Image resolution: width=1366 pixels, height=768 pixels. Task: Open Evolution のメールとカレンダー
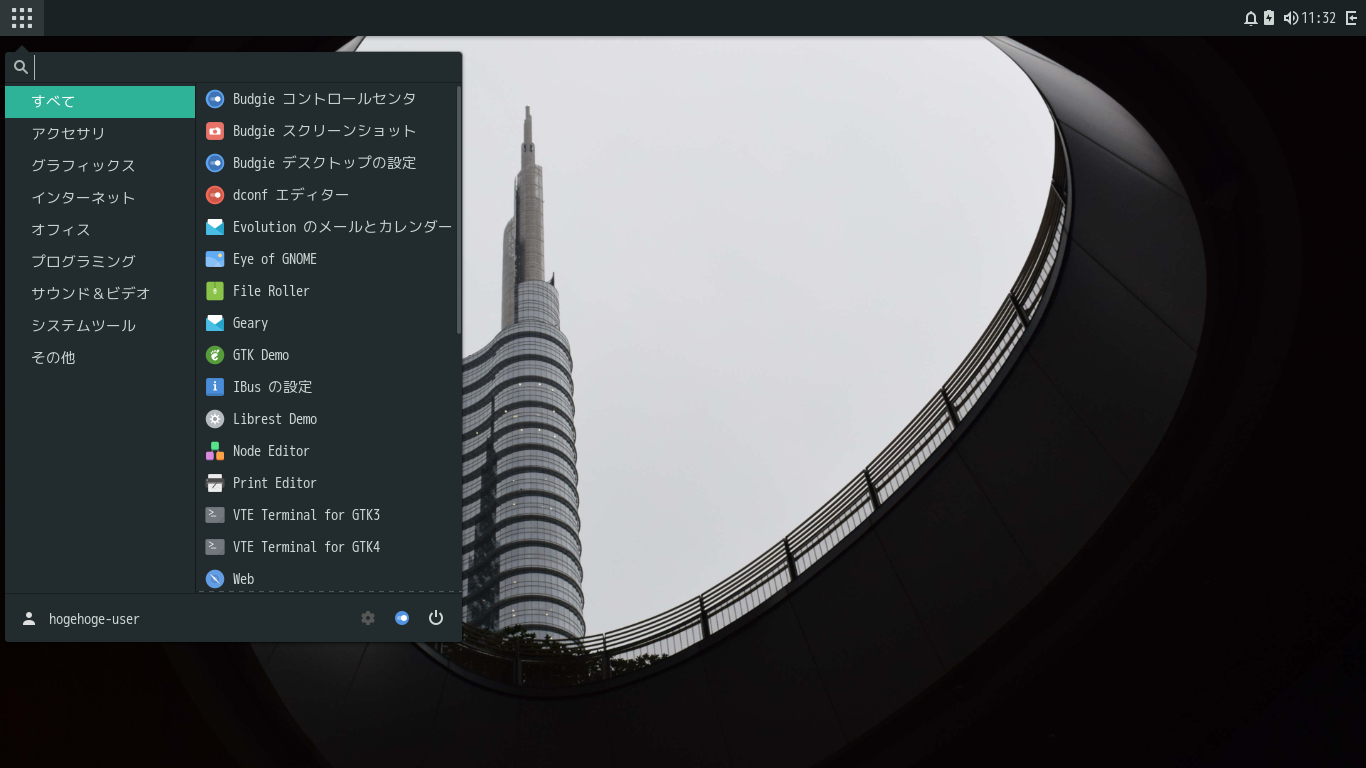[328, 227]
